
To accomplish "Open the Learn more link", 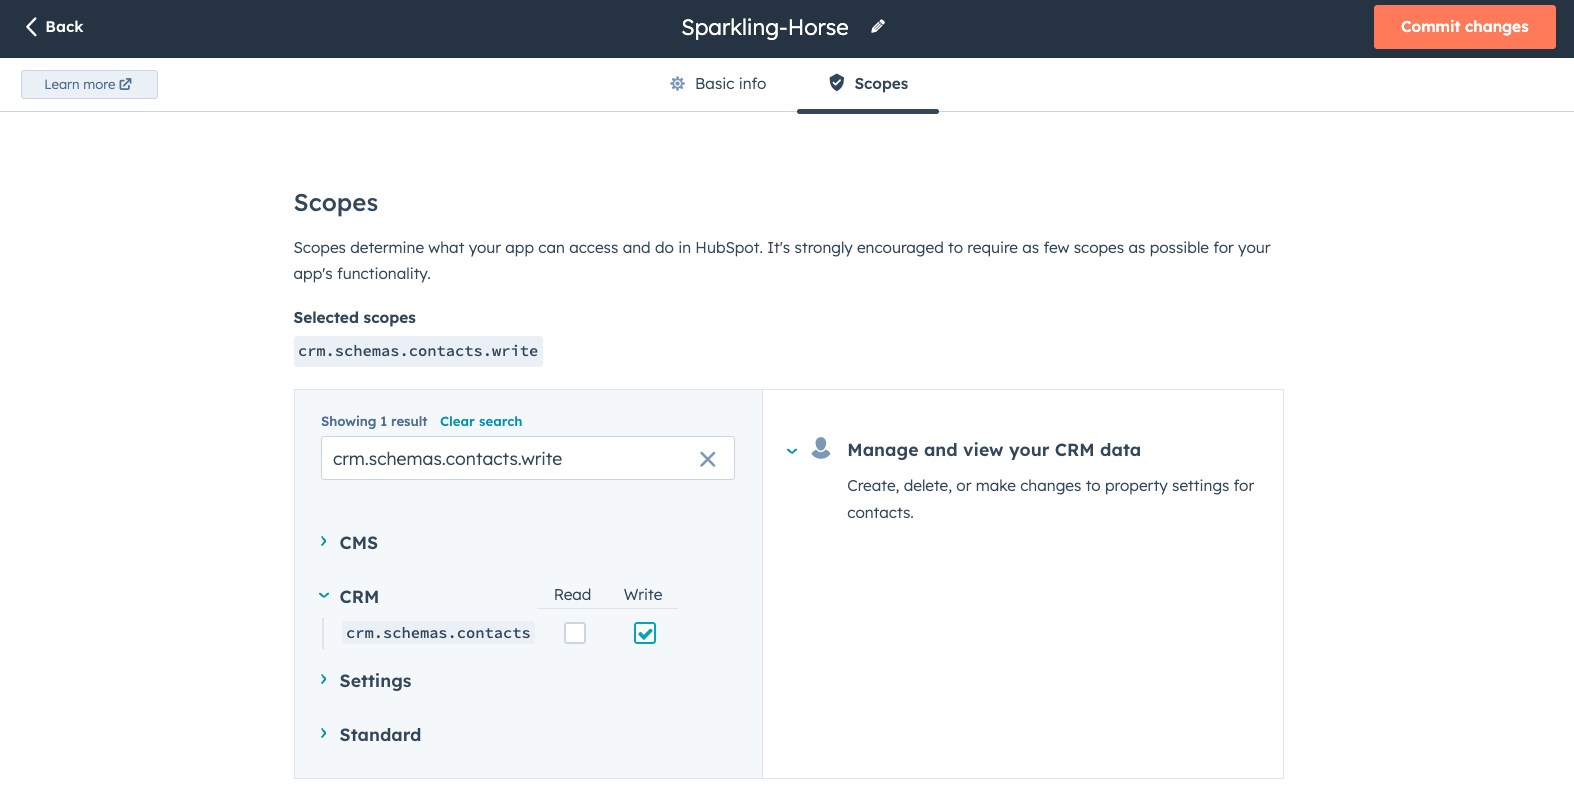I will tap(89, 84).
